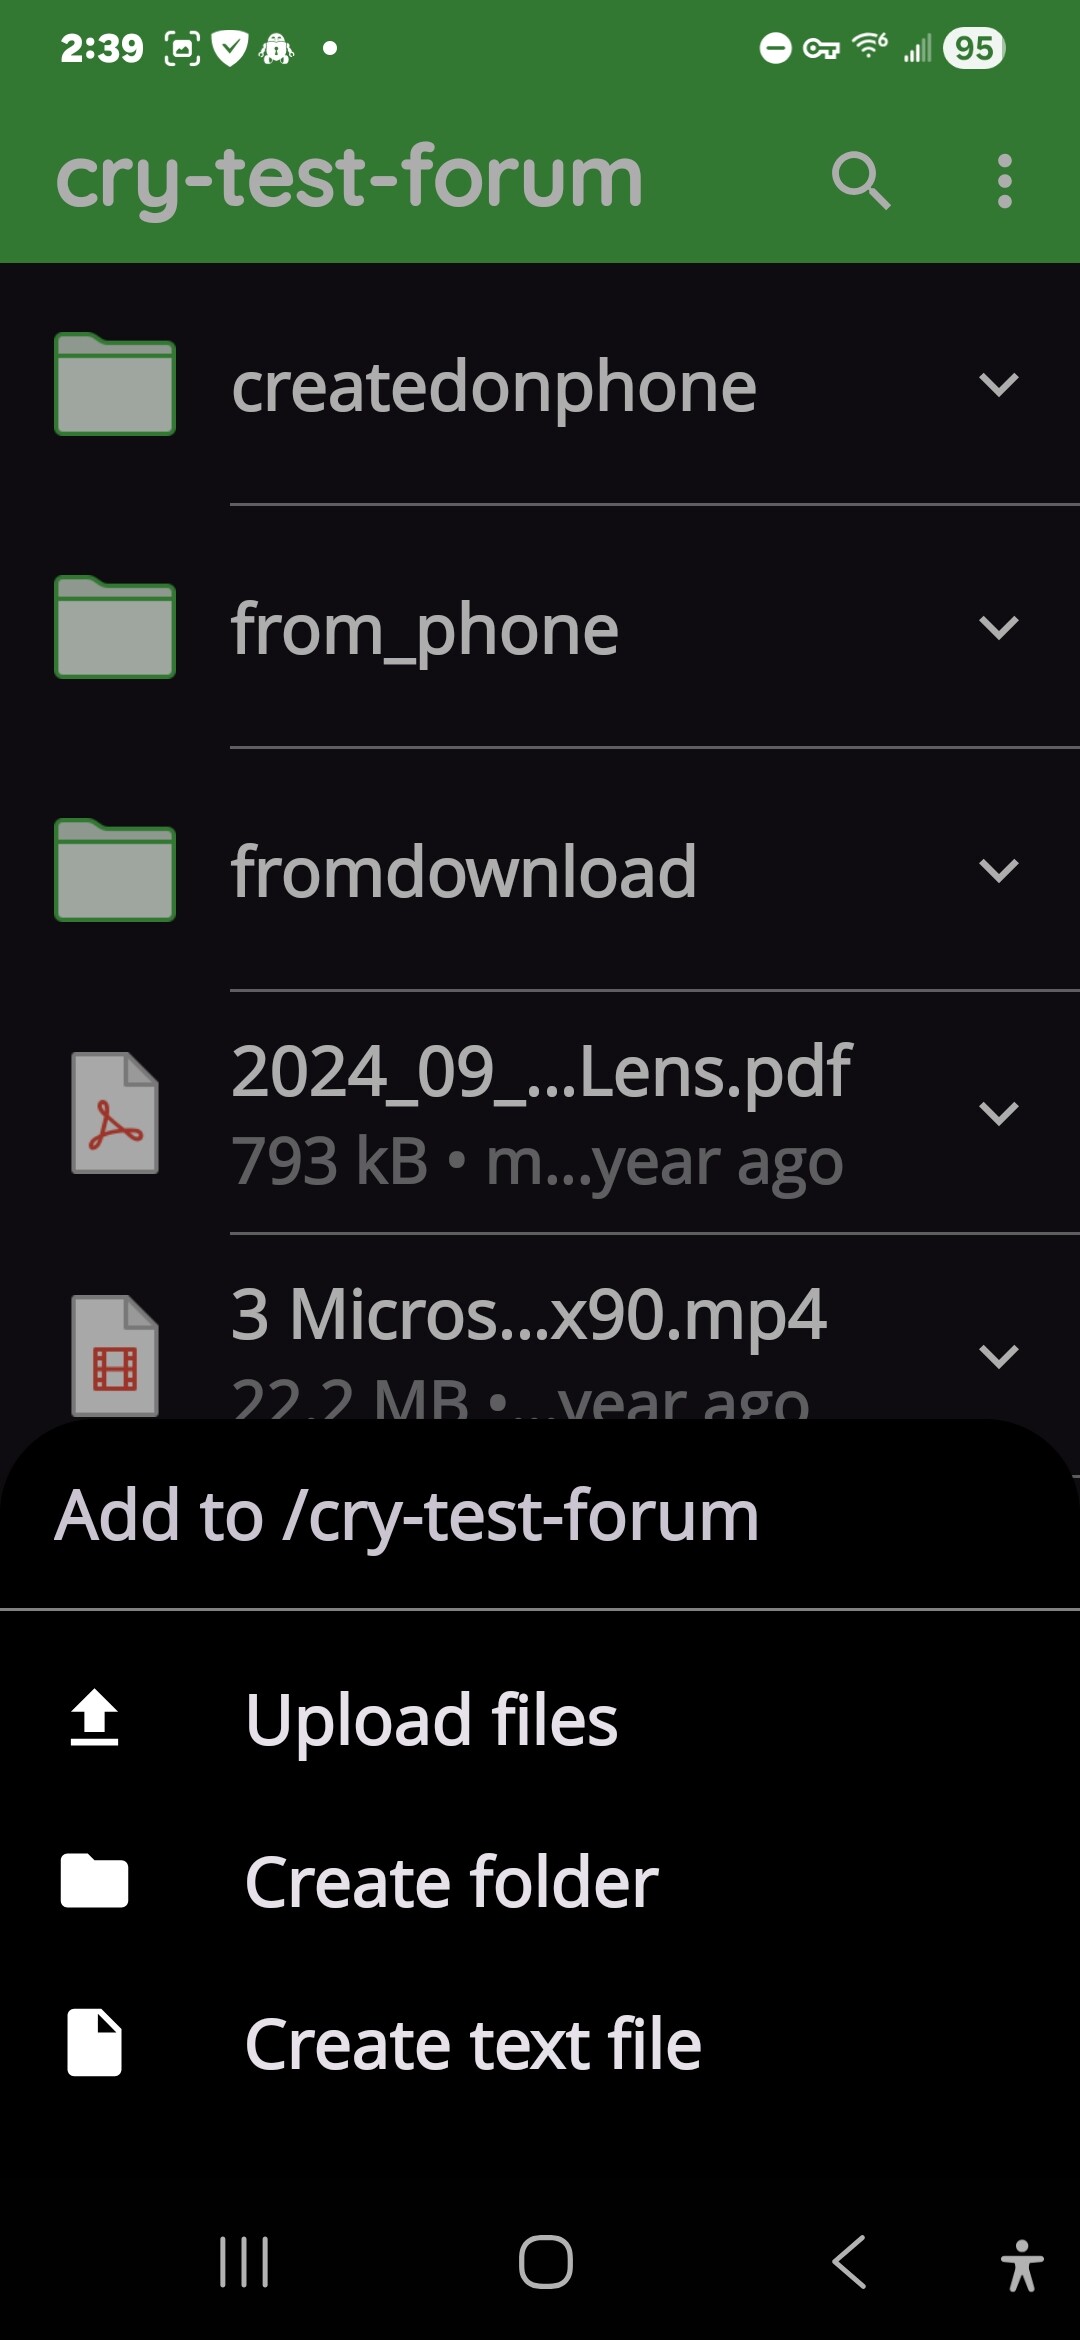Open the search magnifier icon
The width and height of the screenshot is (1080, 2340).
(x=860, y=181)
